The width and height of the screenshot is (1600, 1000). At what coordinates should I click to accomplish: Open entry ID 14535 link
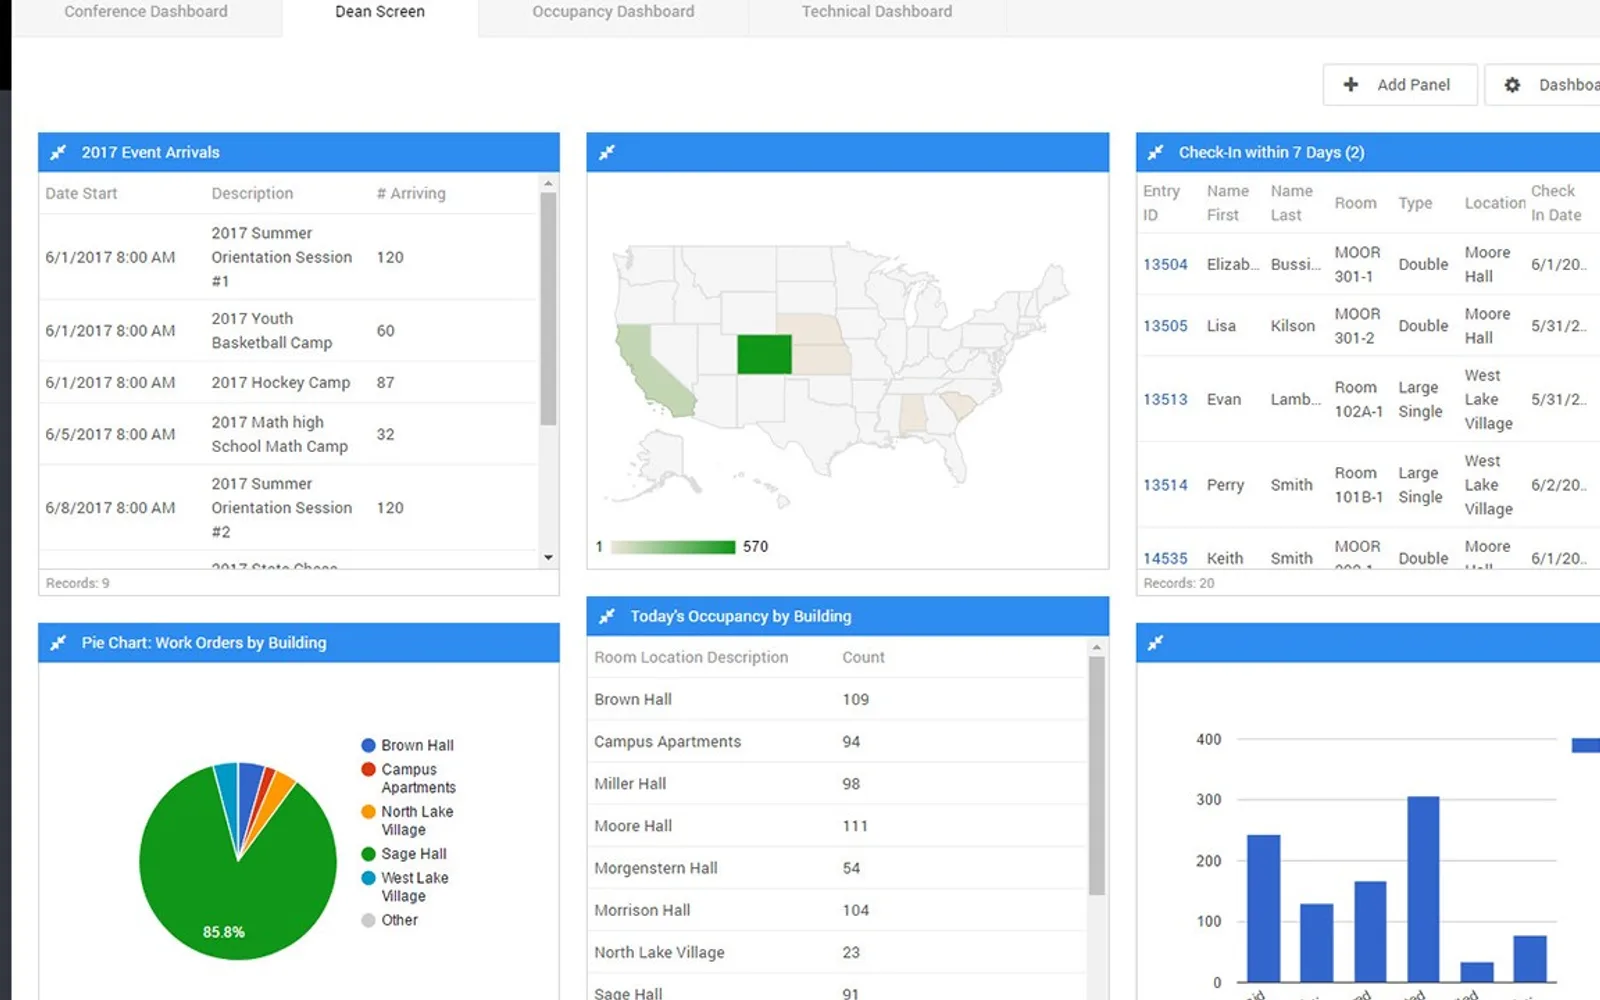click(1165, 558)
